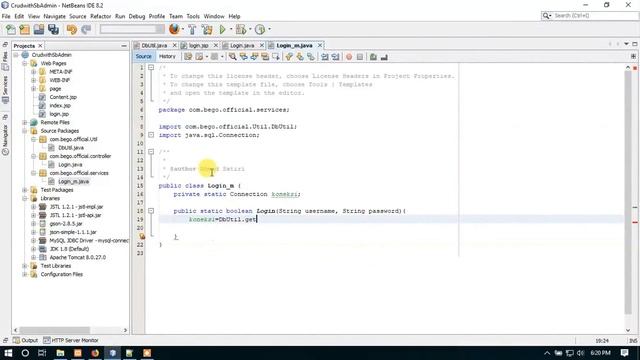Screen dimensions: 640x360
Task: Open the Navigator side panel tab
Action: coord(5,139)
